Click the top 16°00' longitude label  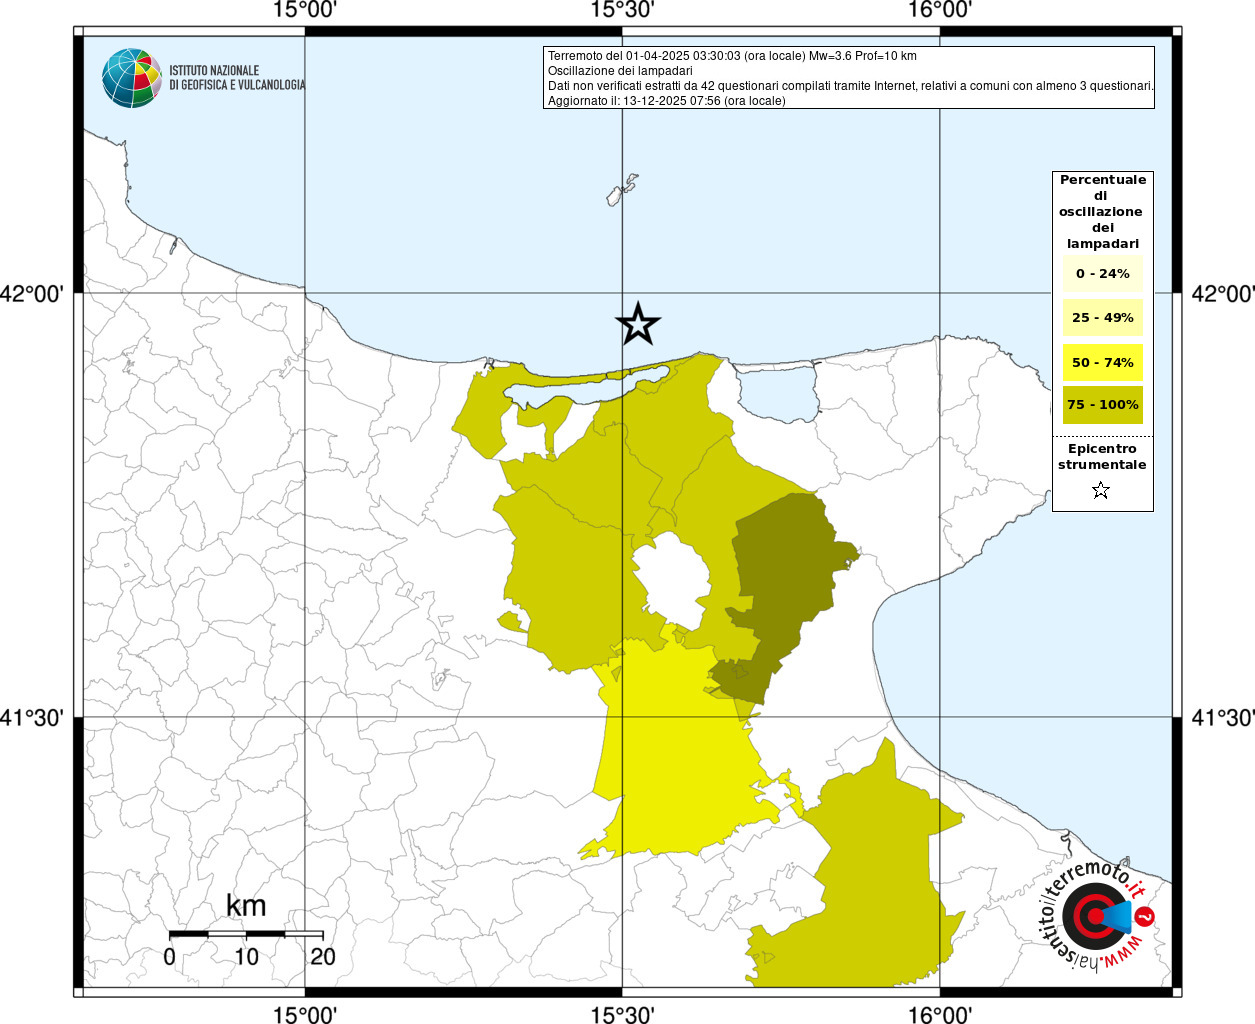click(x=940, y=11)
